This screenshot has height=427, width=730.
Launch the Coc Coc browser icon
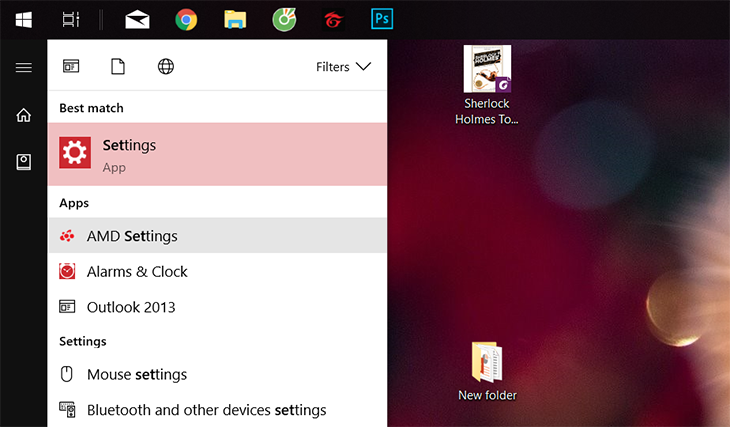tap(284, 20)
